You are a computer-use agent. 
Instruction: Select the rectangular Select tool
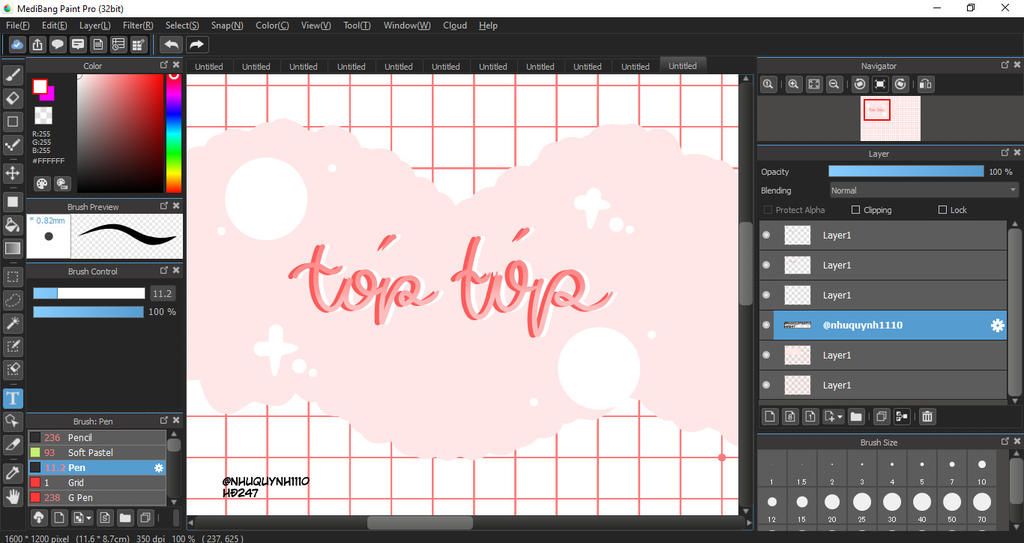[x=12, y=277]
